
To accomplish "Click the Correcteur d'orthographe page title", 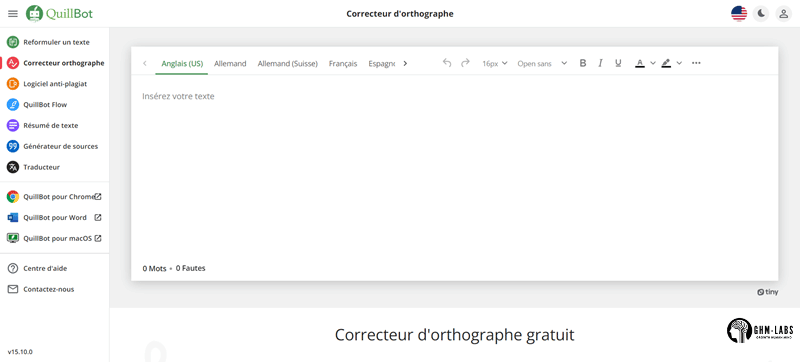I will coord(399,14).
